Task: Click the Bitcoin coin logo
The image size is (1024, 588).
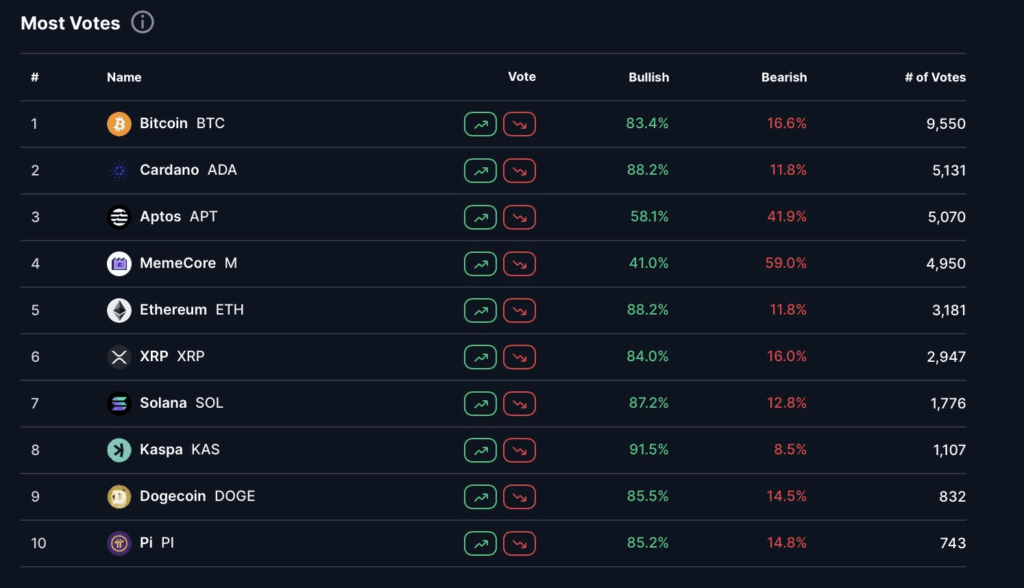Action: click(x=119, y=124)
